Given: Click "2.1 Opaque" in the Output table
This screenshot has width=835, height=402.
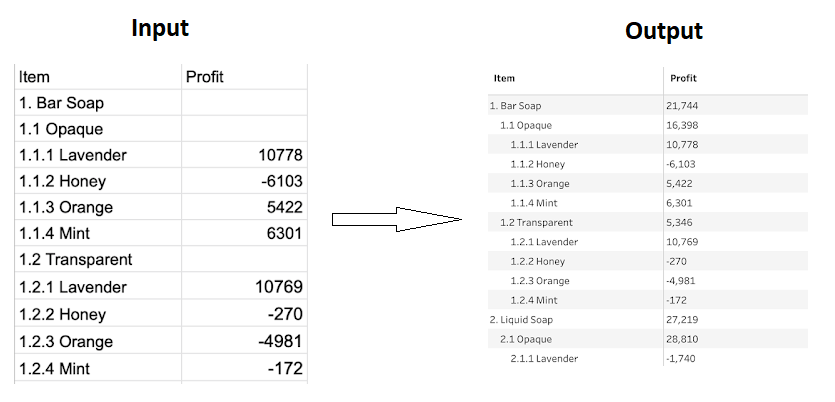Looking at the screenshot, I should [x=526, y=339].
